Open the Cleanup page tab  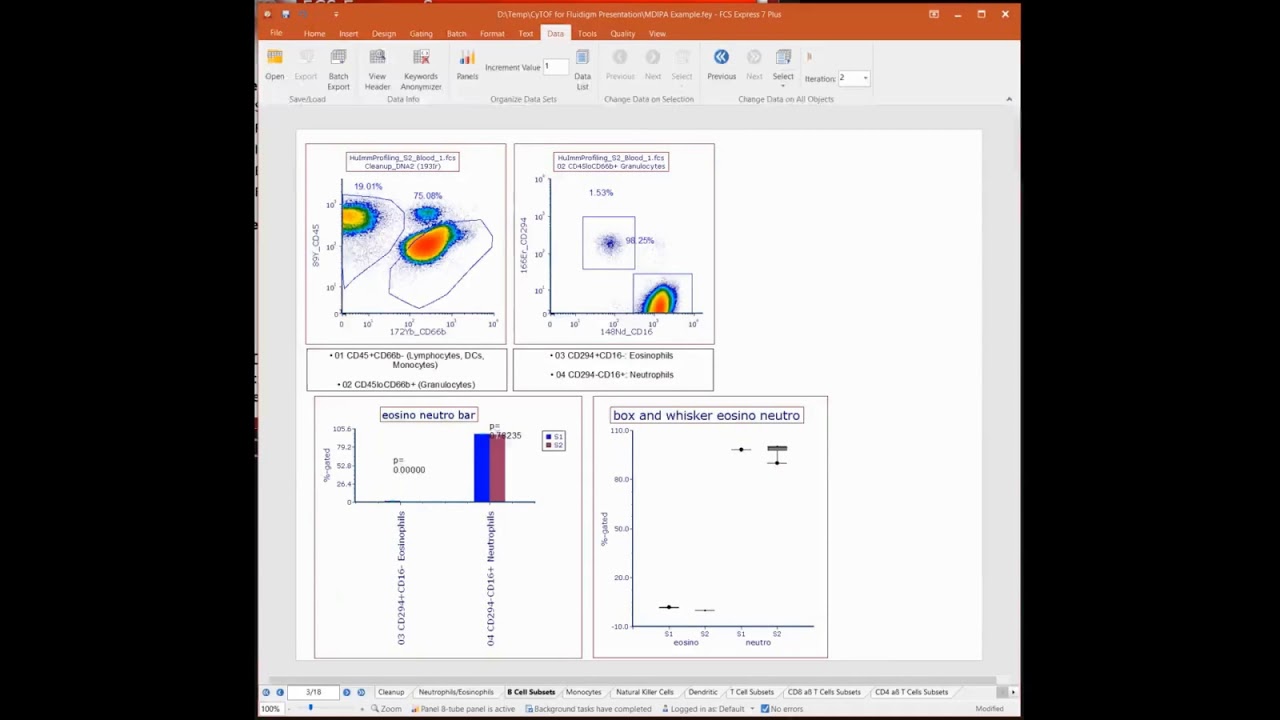click(x=391, y=692)
